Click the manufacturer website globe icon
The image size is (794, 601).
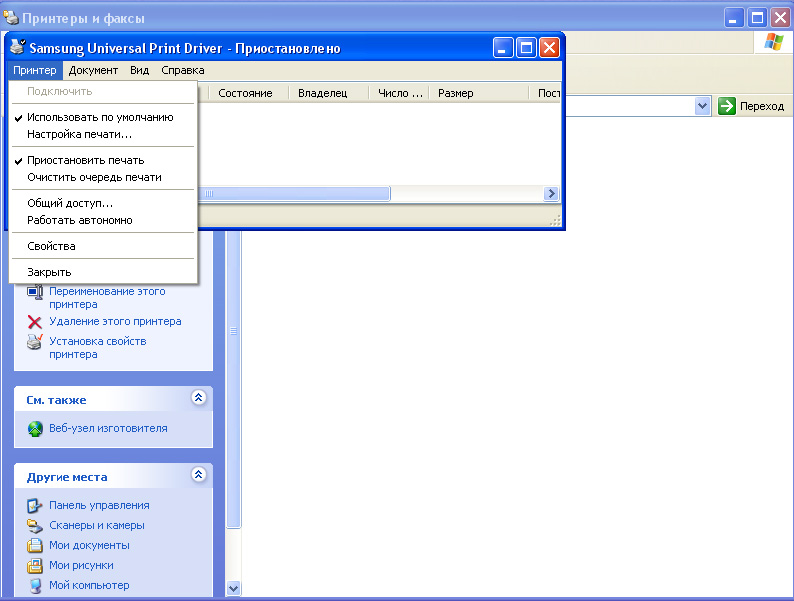(x=35, y=429)
